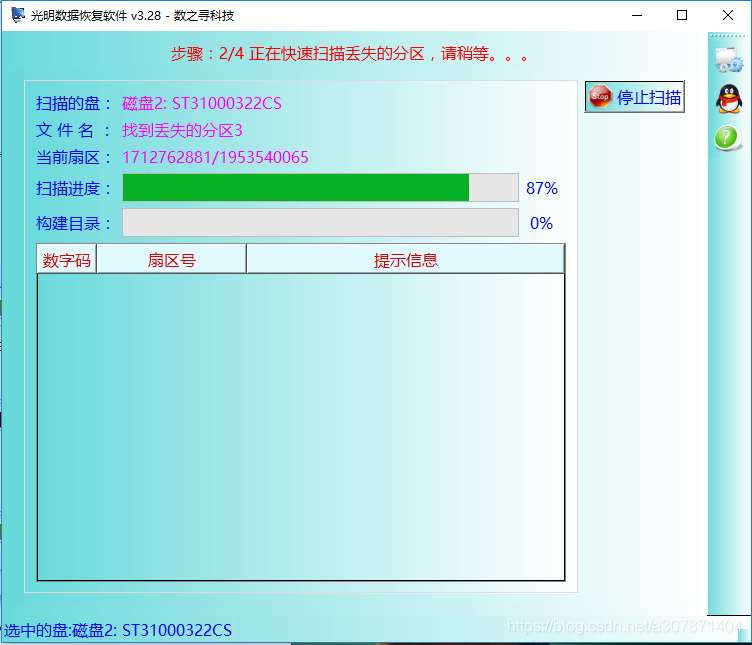Viewport: 752px width, 645px height.
Task: Click the step 2/4 status message
Action: 350,54
